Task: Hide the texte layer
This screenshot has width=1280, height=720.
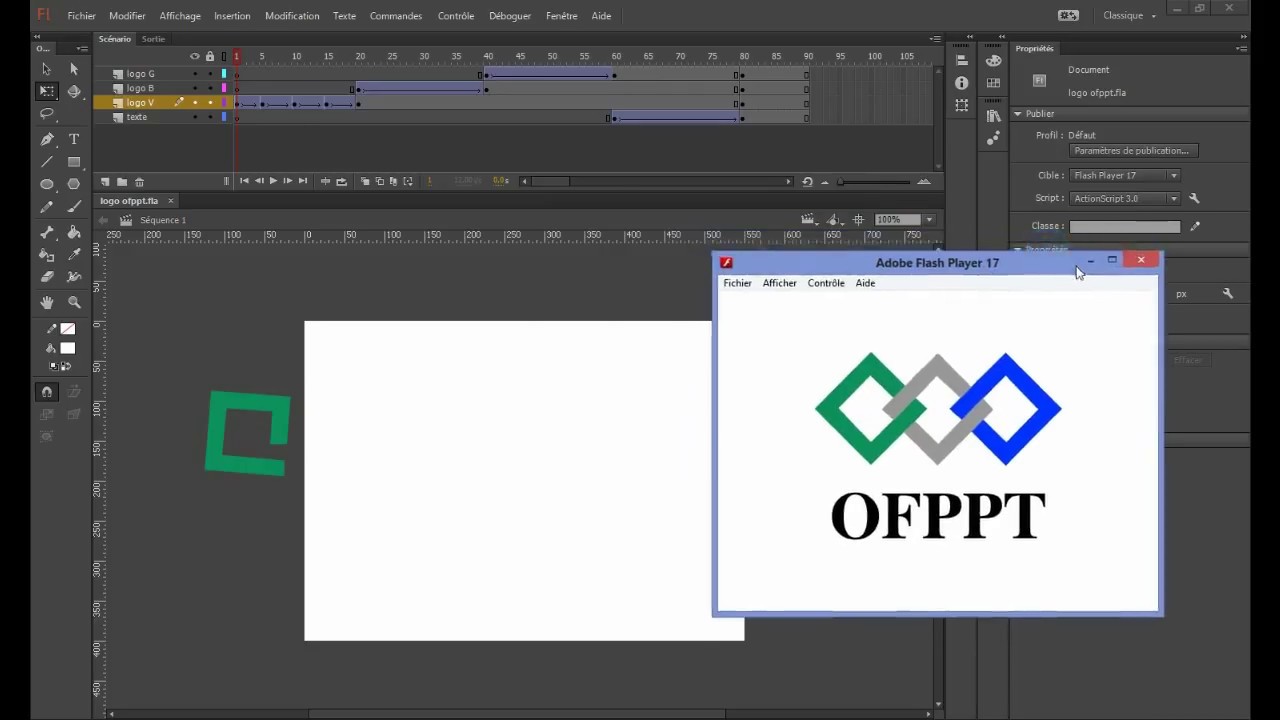Action: (195, 117)
